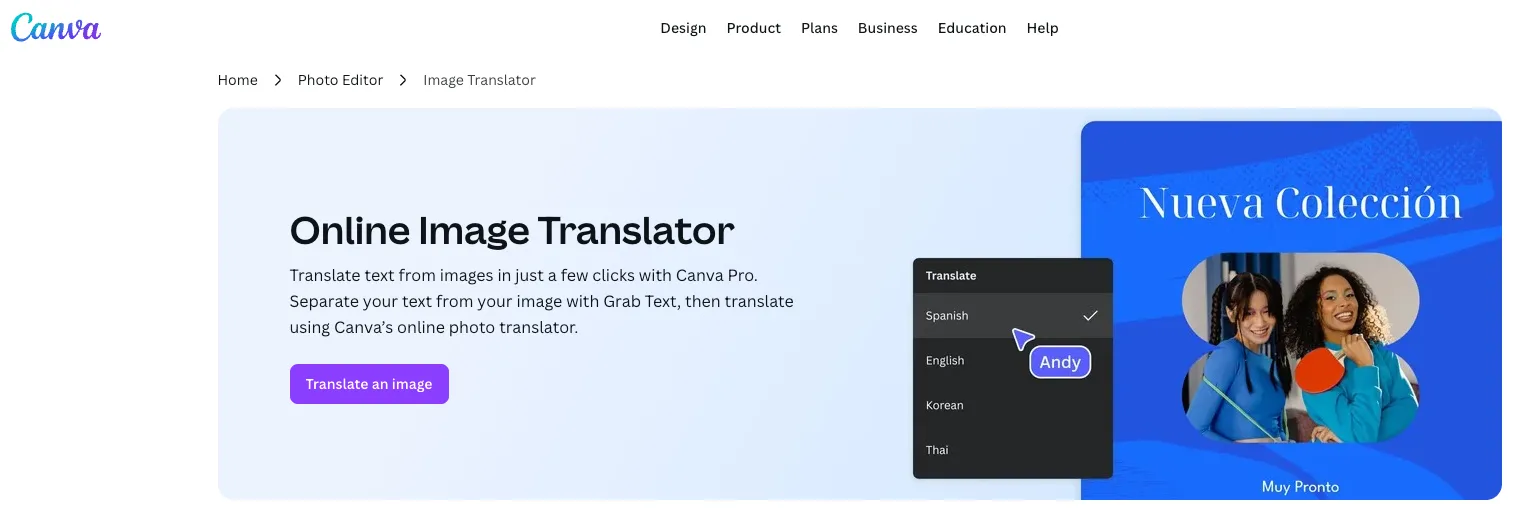1534x519 pixels.
Task: Click chevron between Home and Photo Editor
Action: 278,80
